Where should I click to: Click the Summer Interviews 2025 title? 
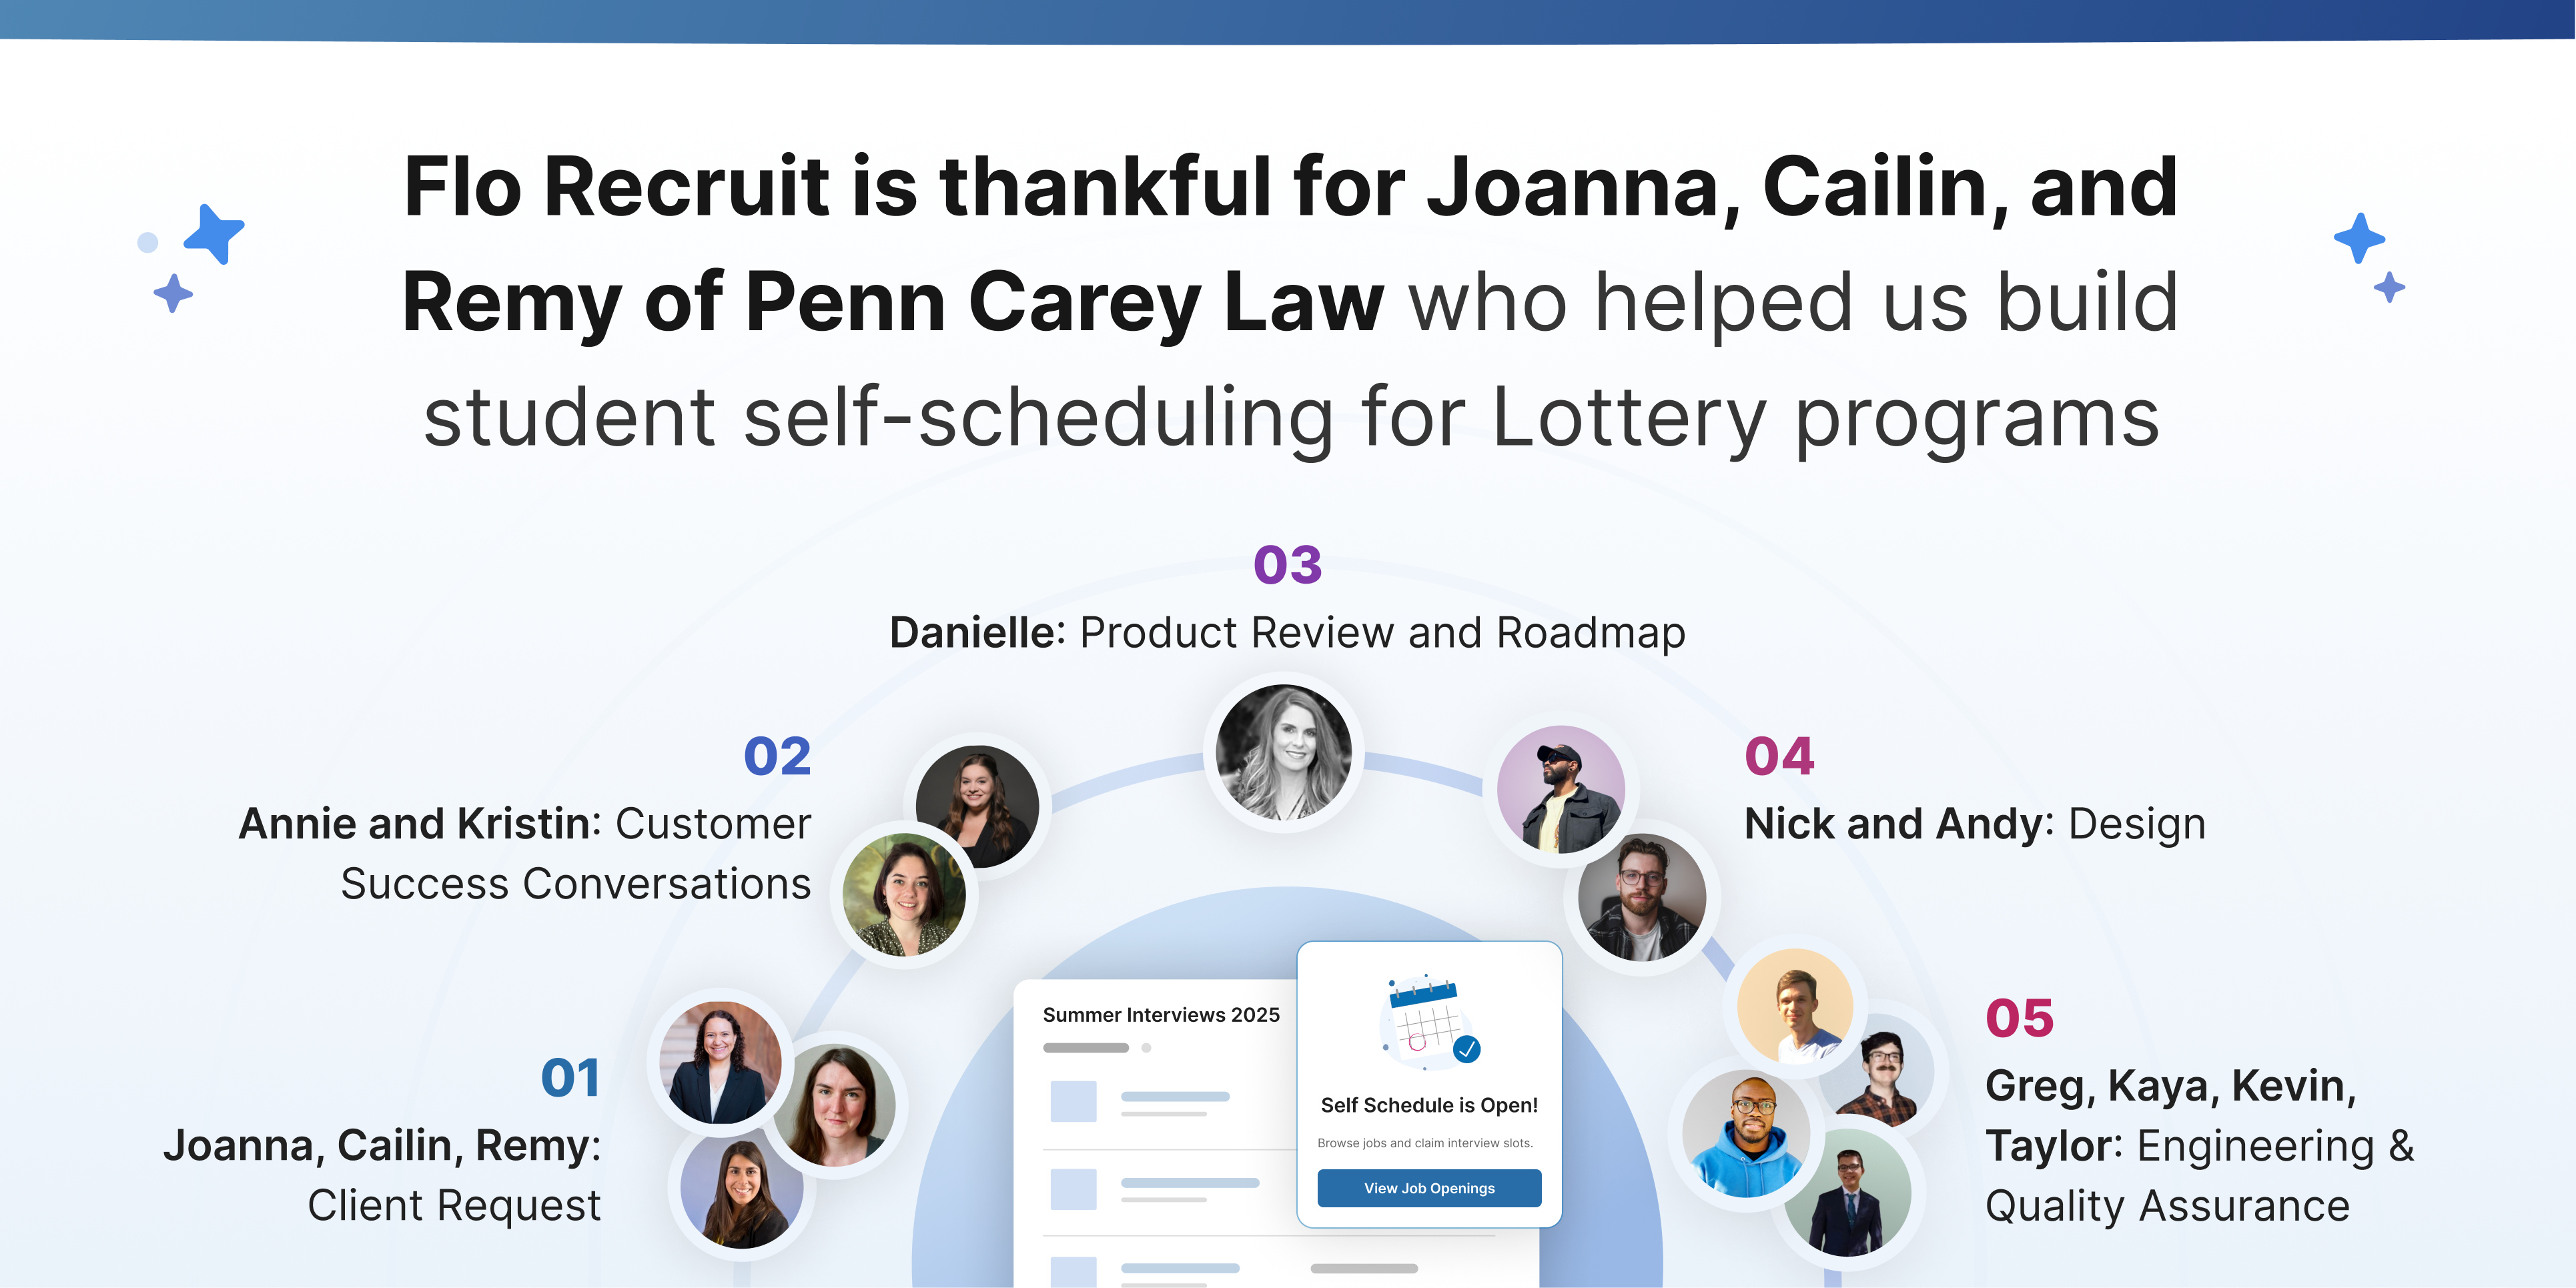point(1161,1015)
